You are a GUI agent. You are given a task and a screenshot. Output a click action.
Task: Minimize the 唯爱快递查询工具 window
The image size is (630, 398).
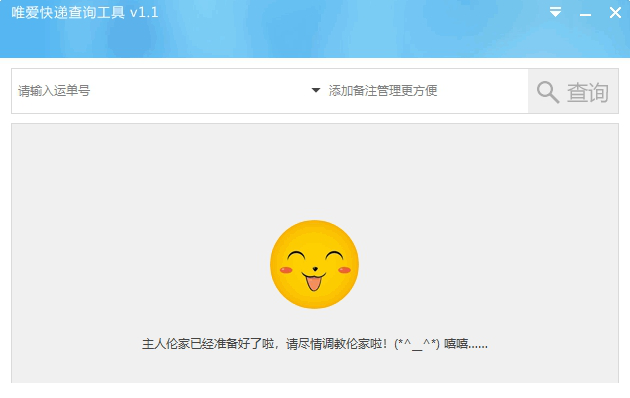pos(585,15)
